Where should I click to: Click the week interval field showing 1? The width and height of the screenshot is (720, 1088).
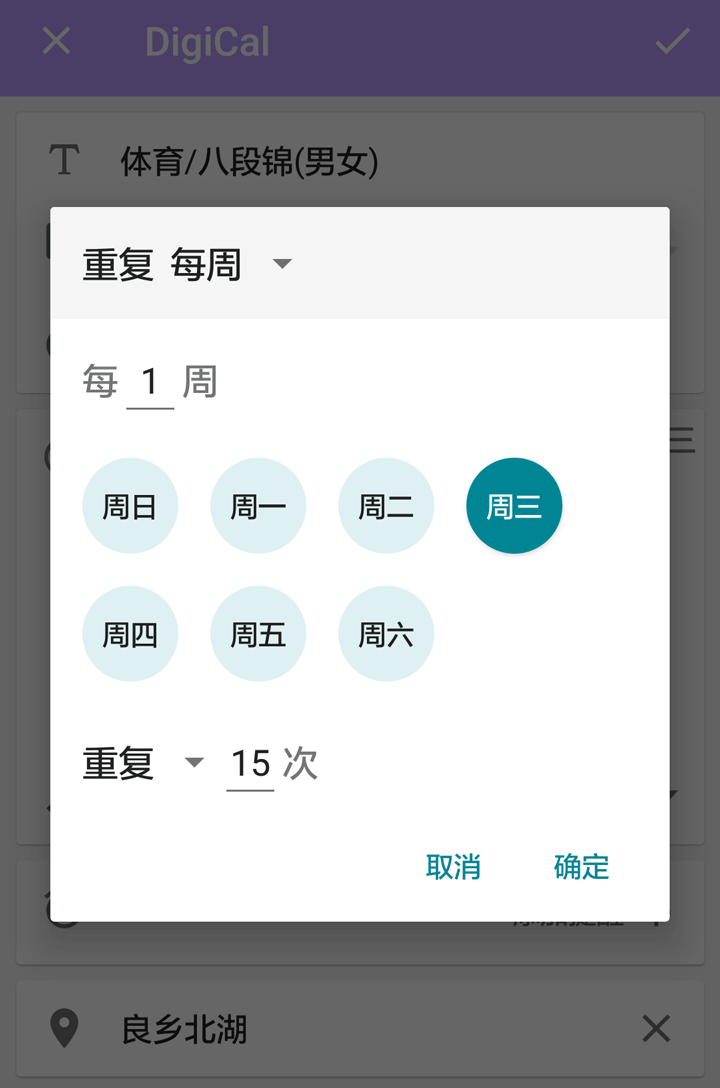[x=150, y=382]
